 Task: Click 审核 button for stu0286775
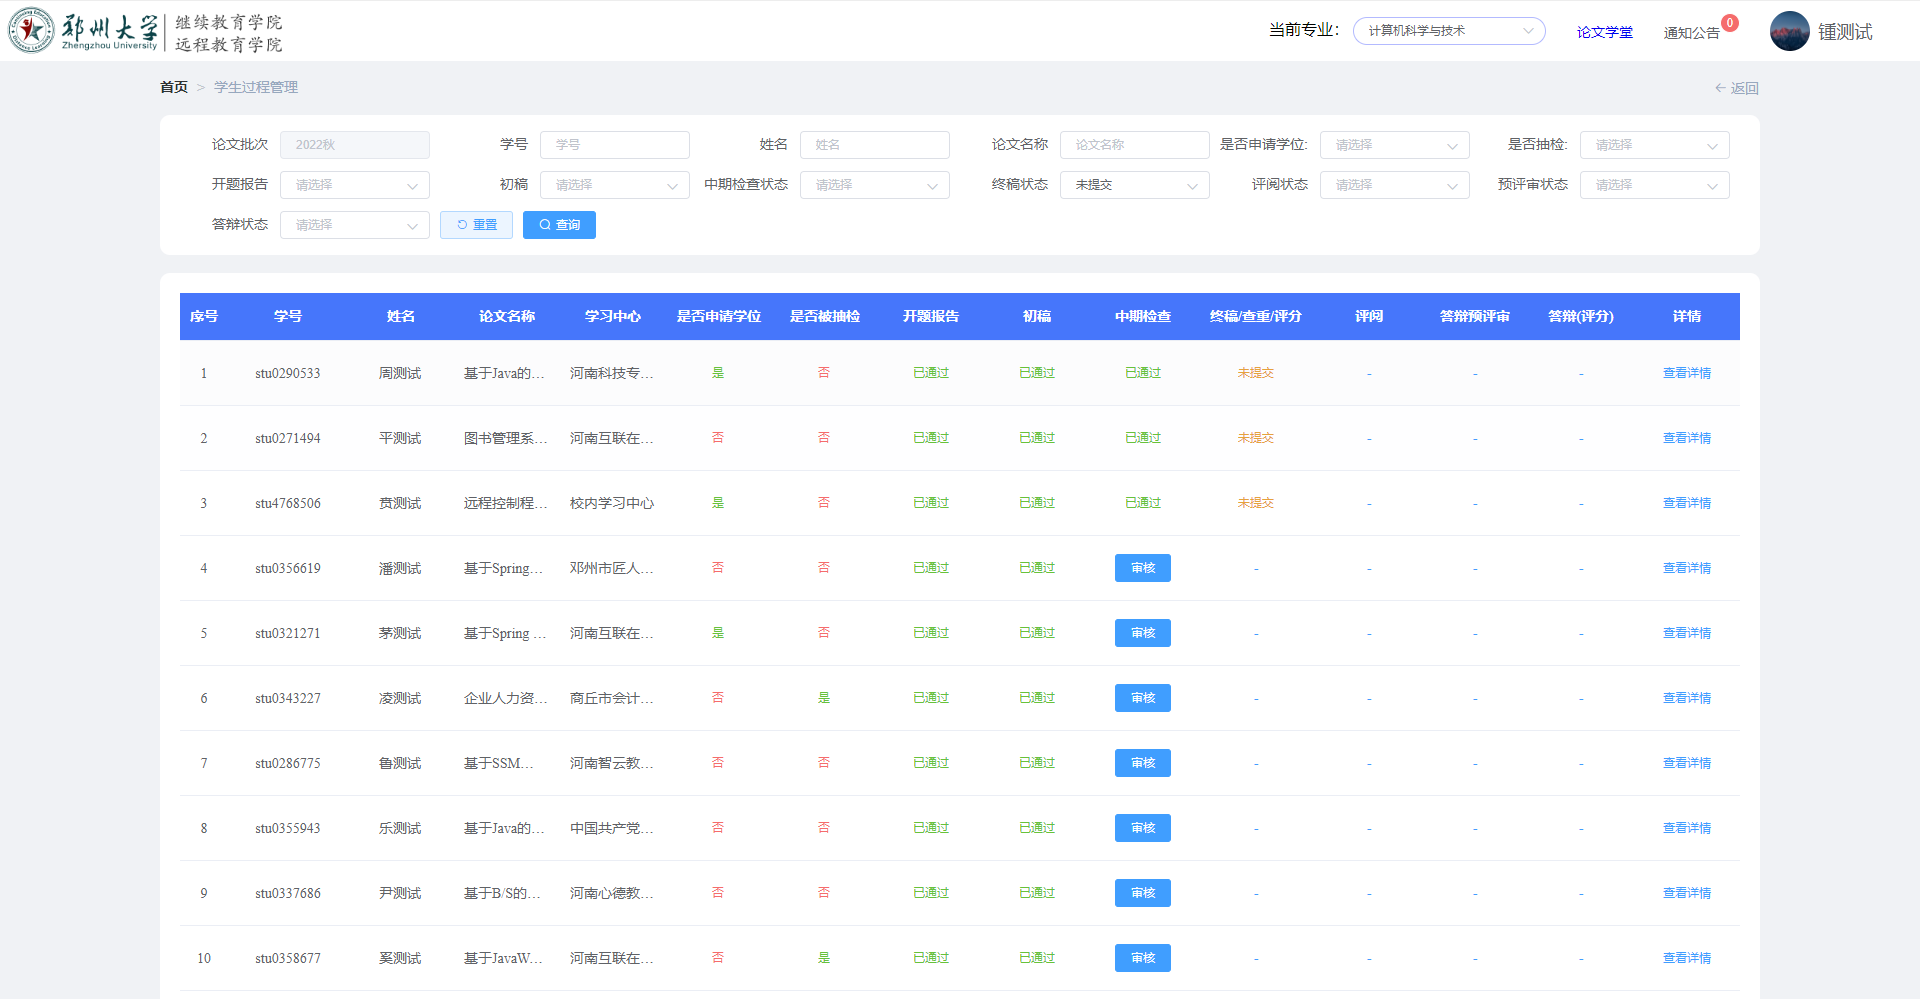(x=1143, y=763)
